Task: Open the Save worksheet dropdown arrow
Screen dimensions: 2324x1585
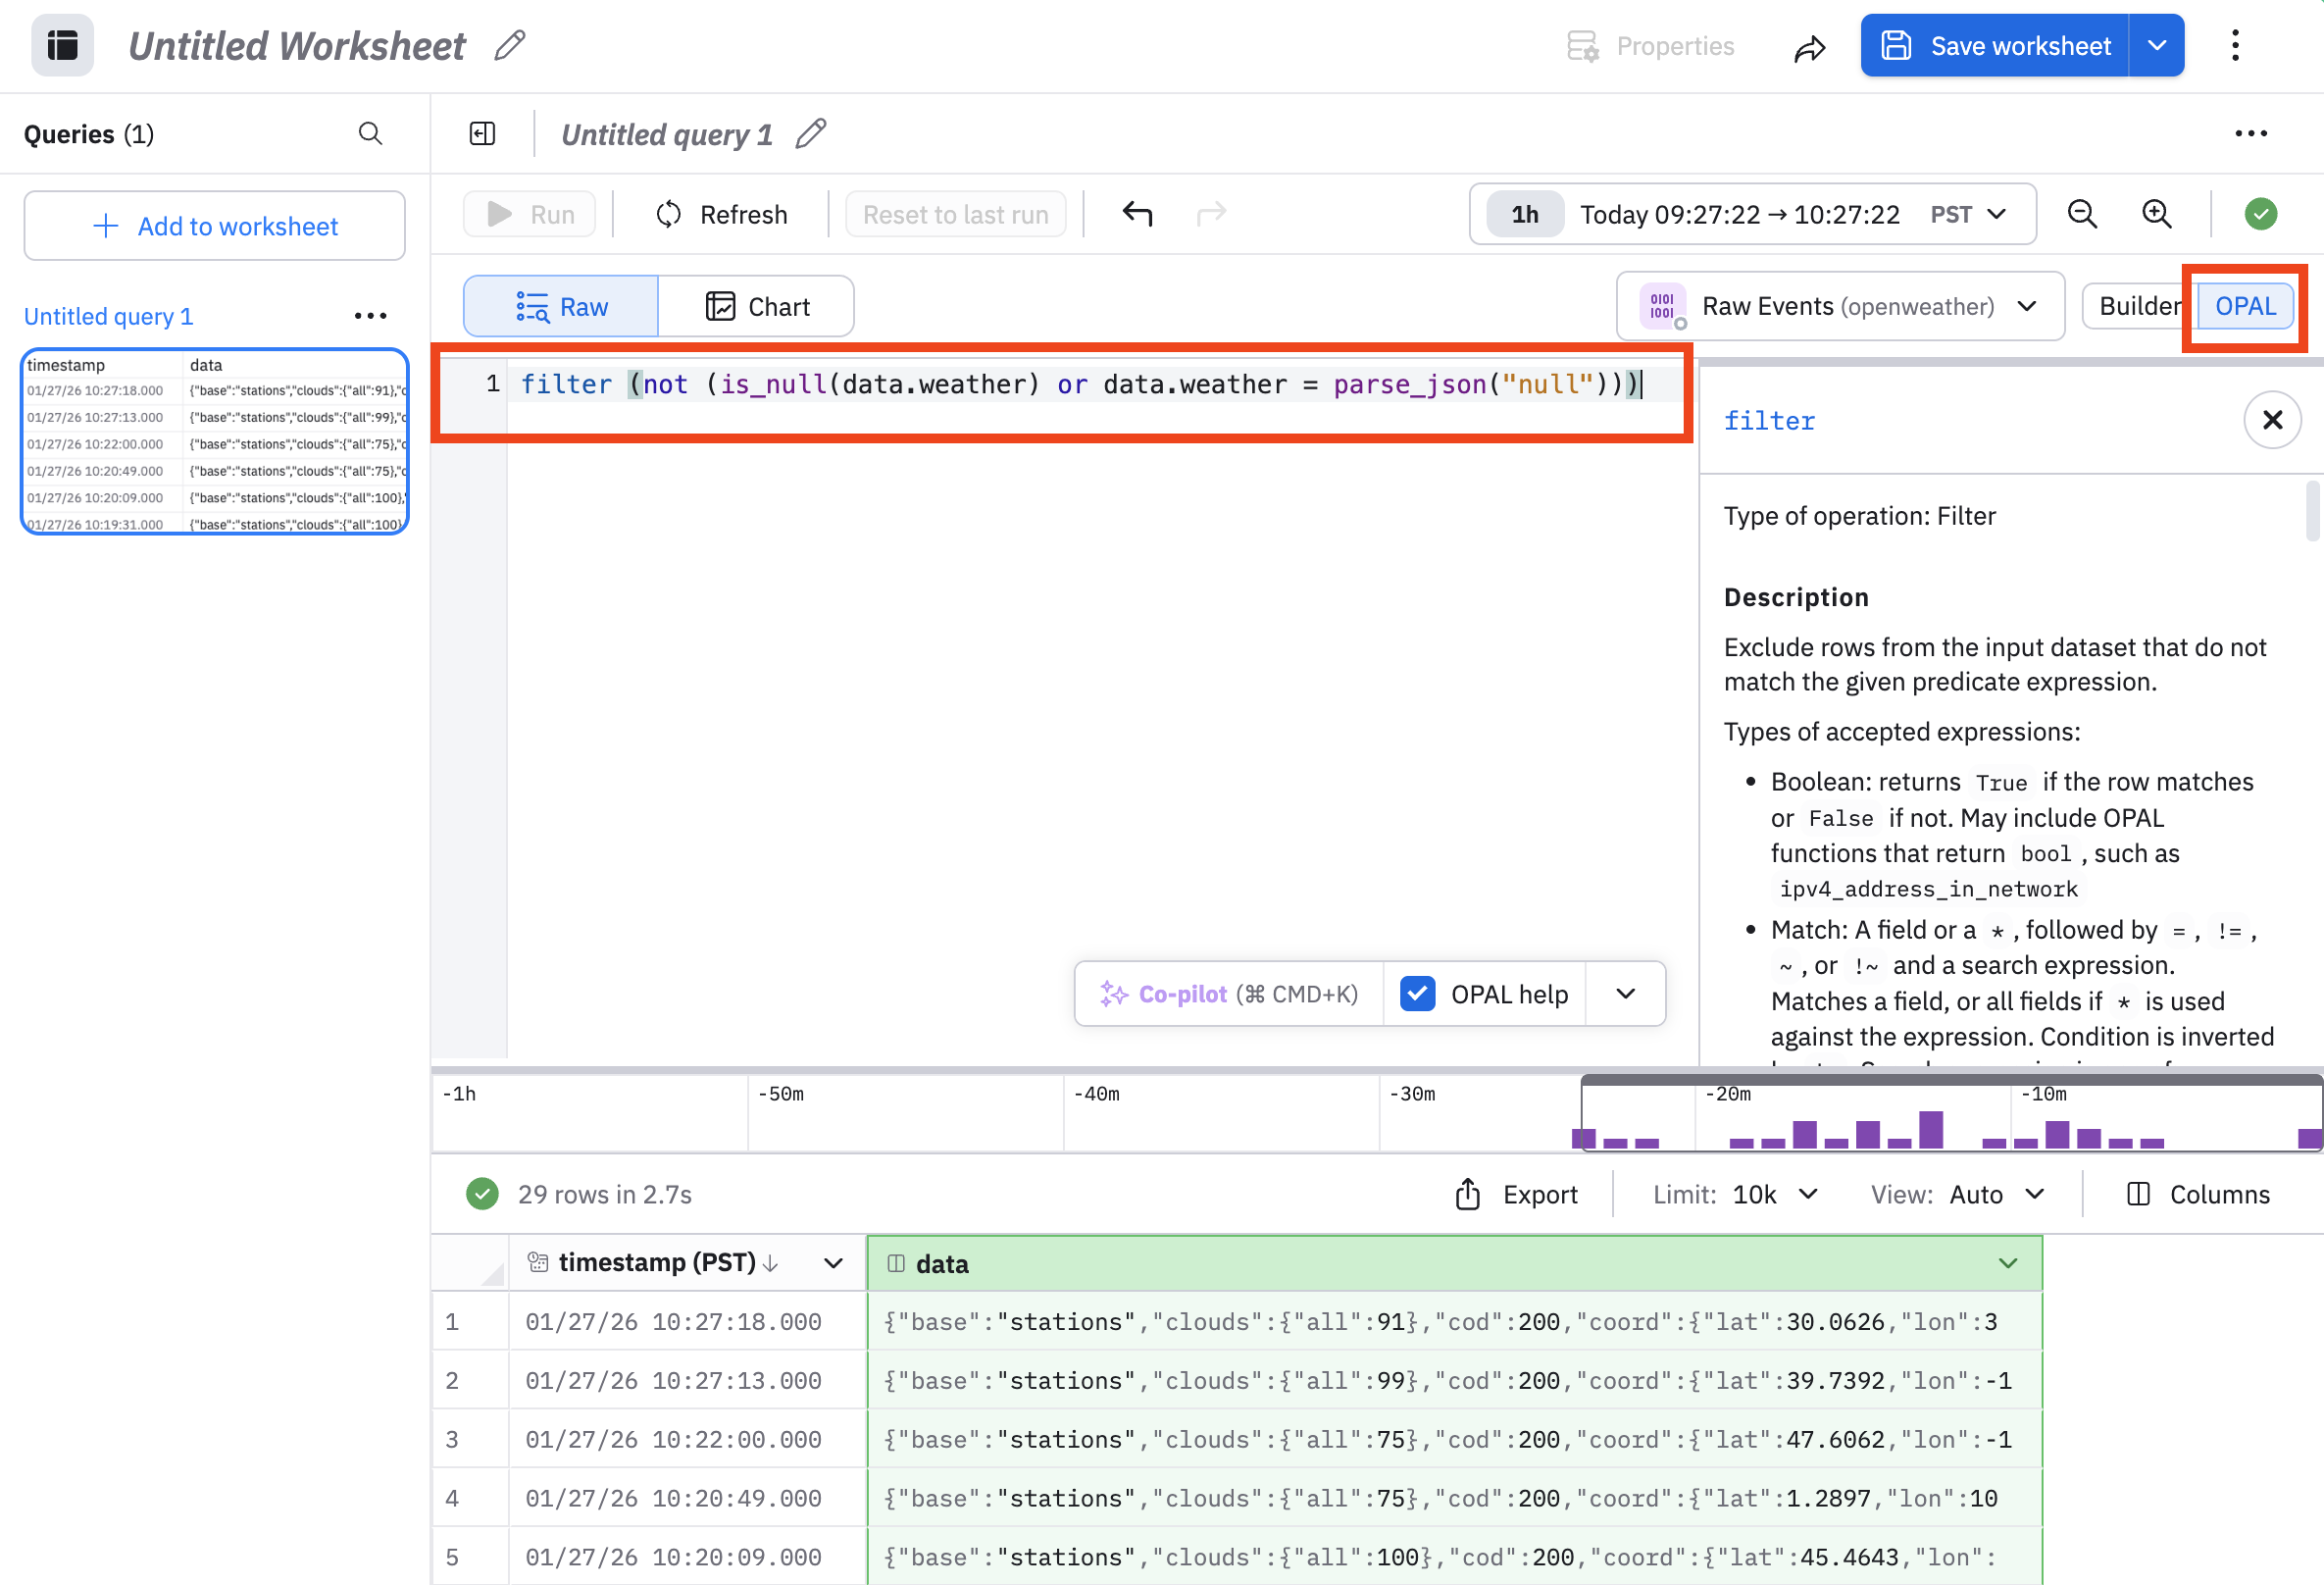Action: click(x=2157, y=46)
